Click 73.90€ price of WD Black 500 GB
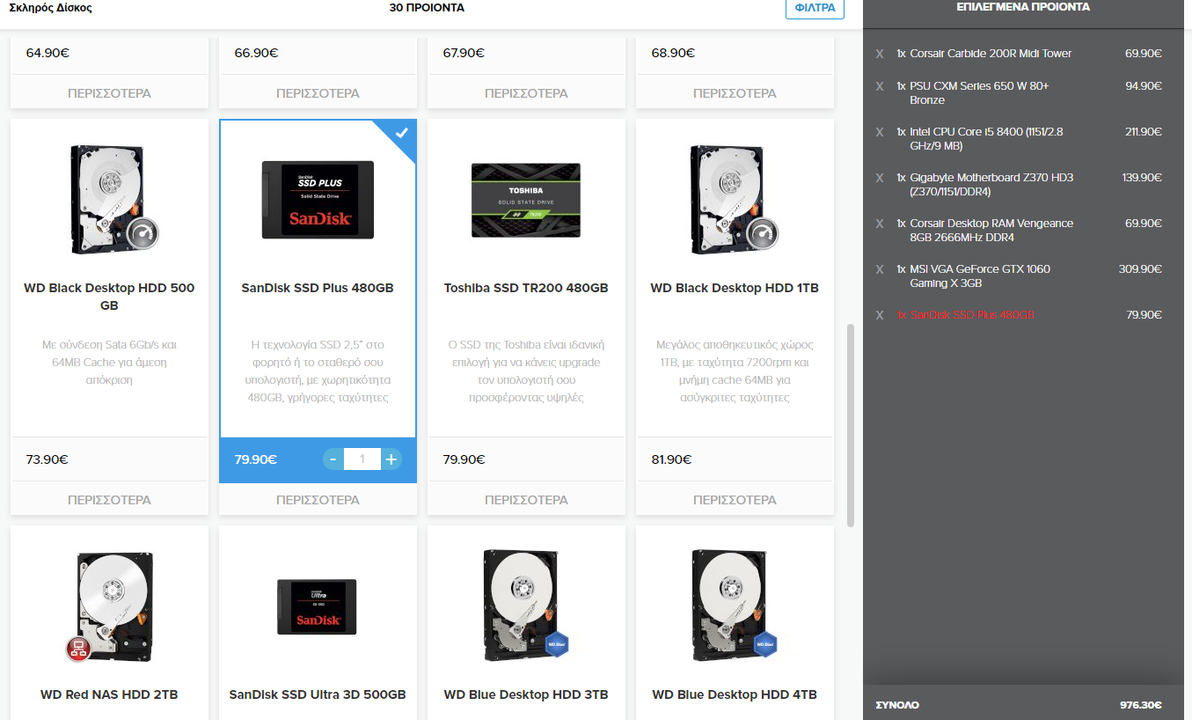 (x=47, y=459)
